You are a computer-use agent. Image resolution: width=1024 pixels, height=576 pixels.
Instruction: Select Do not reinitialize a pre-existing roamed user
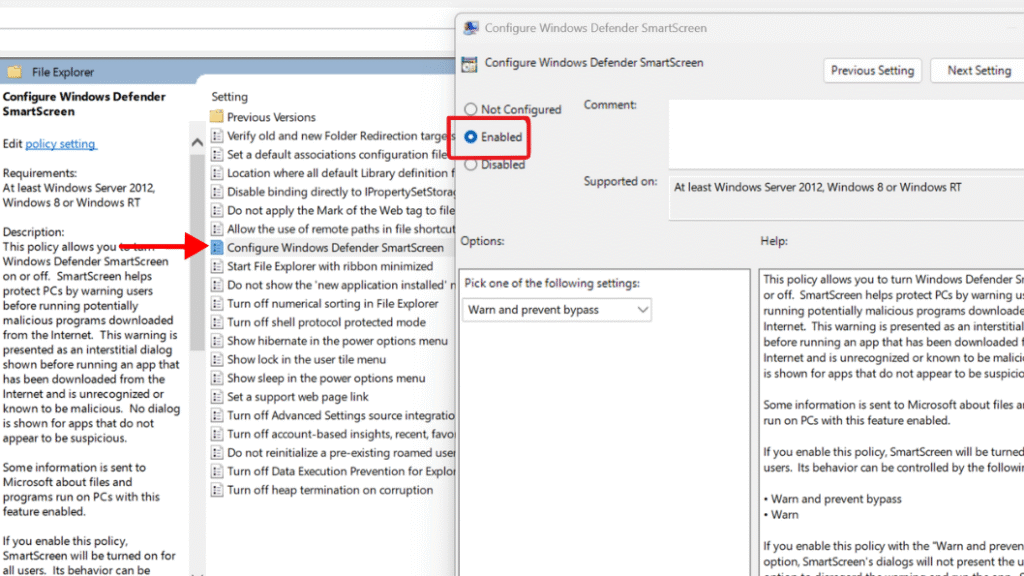click(340, 453)
